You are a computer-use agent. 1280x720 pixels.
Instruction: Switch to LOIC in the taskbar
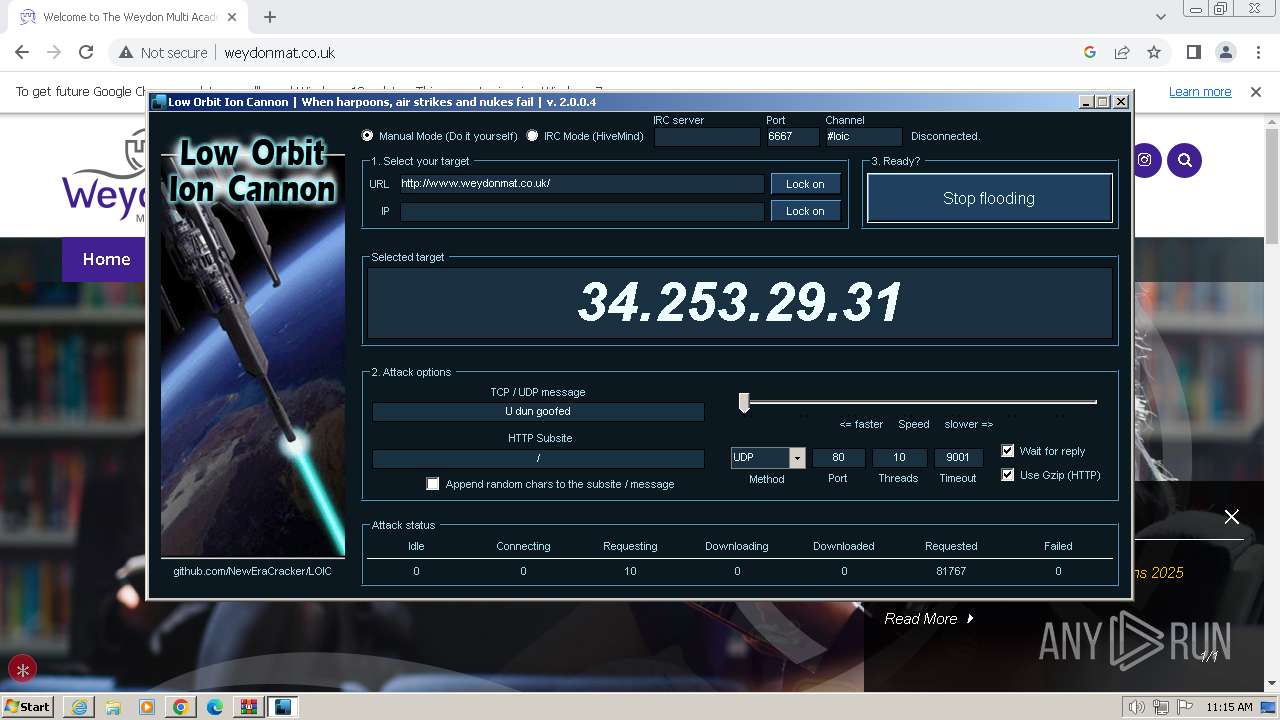[x=283, y=707]
